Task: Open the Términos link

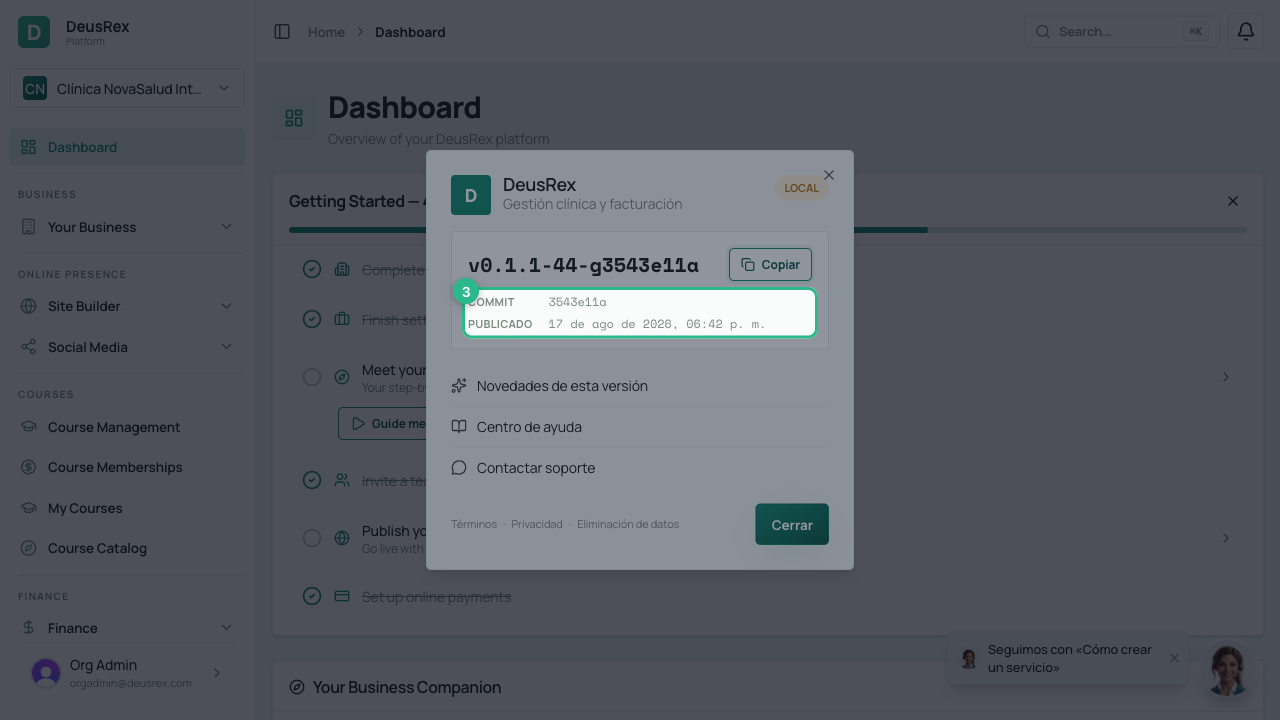Action: coord(474,524)
